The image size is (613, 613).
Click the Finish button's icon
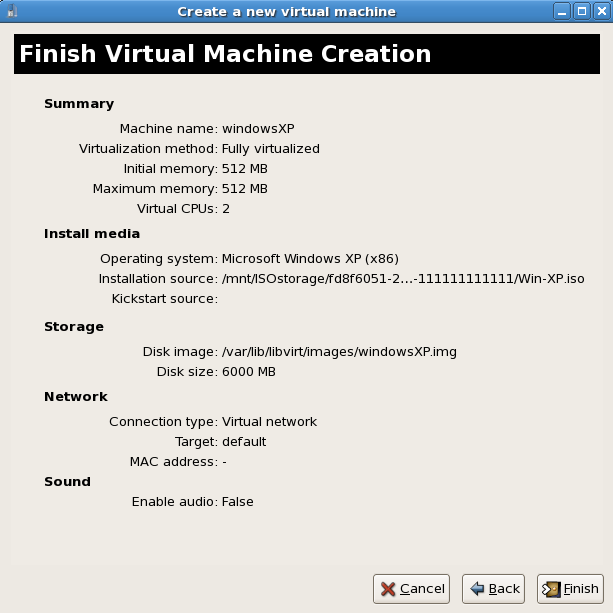[551, 589]
